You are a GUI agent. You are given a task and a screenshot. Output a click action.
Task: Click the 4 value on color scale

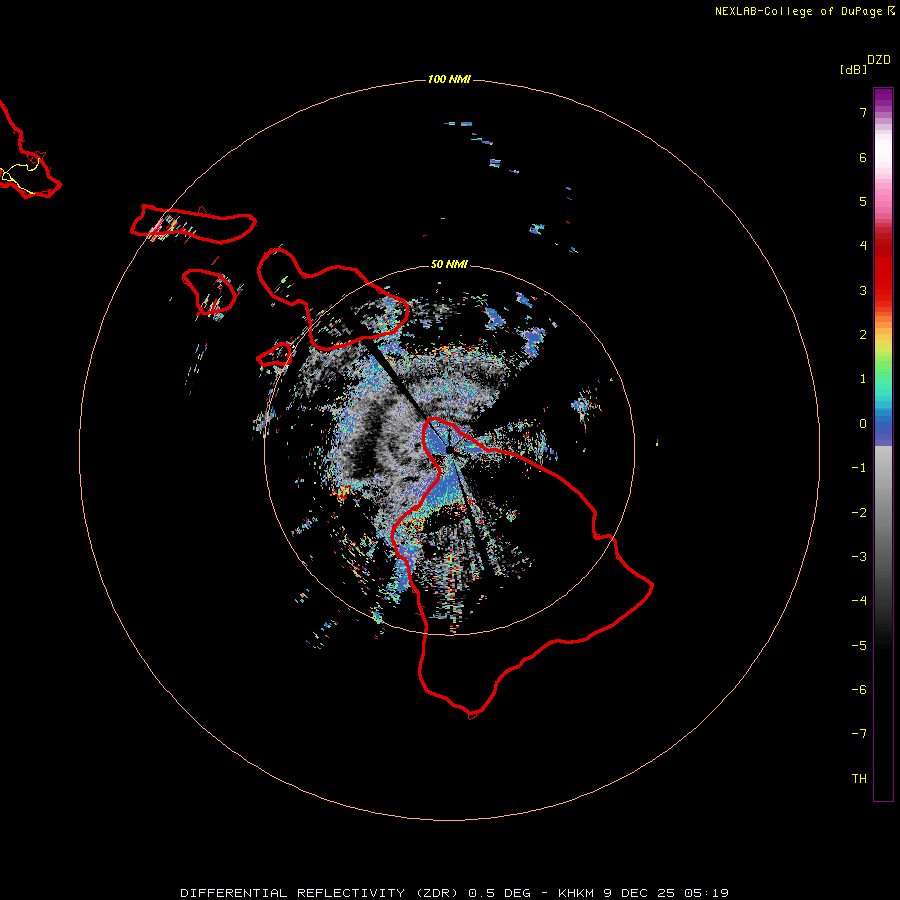coord(863,246)
